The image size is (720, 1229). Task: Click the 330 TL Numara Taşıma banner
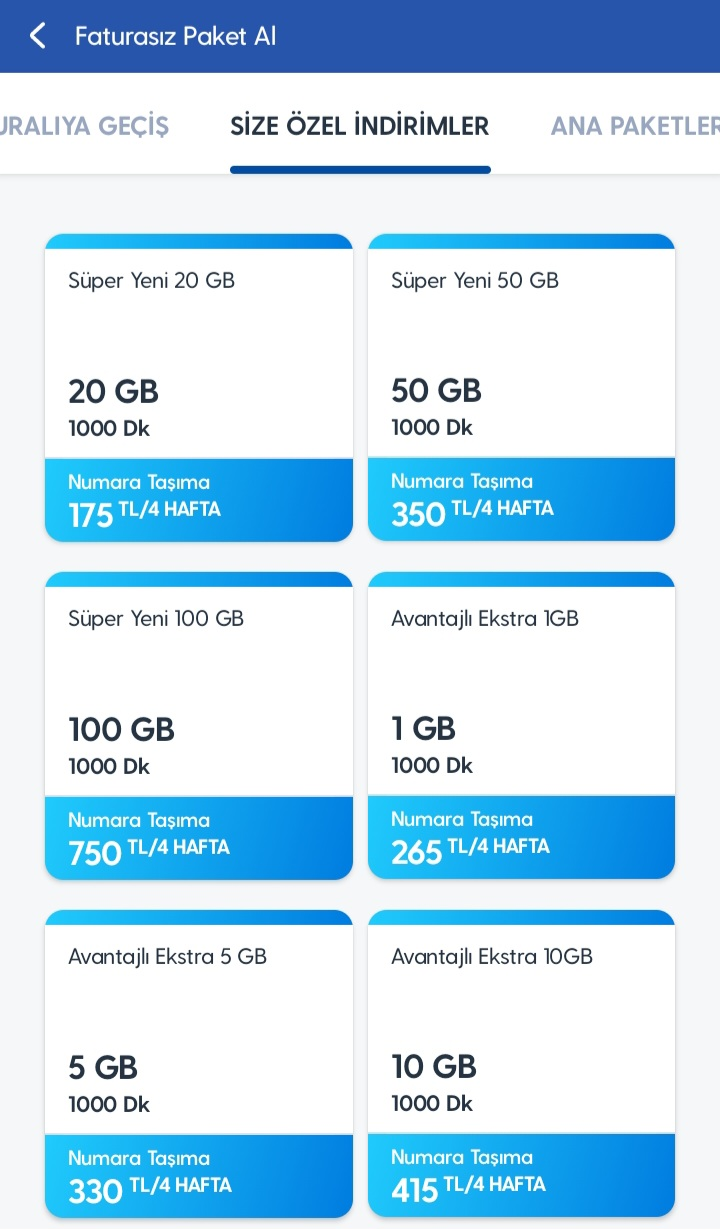198,1173
